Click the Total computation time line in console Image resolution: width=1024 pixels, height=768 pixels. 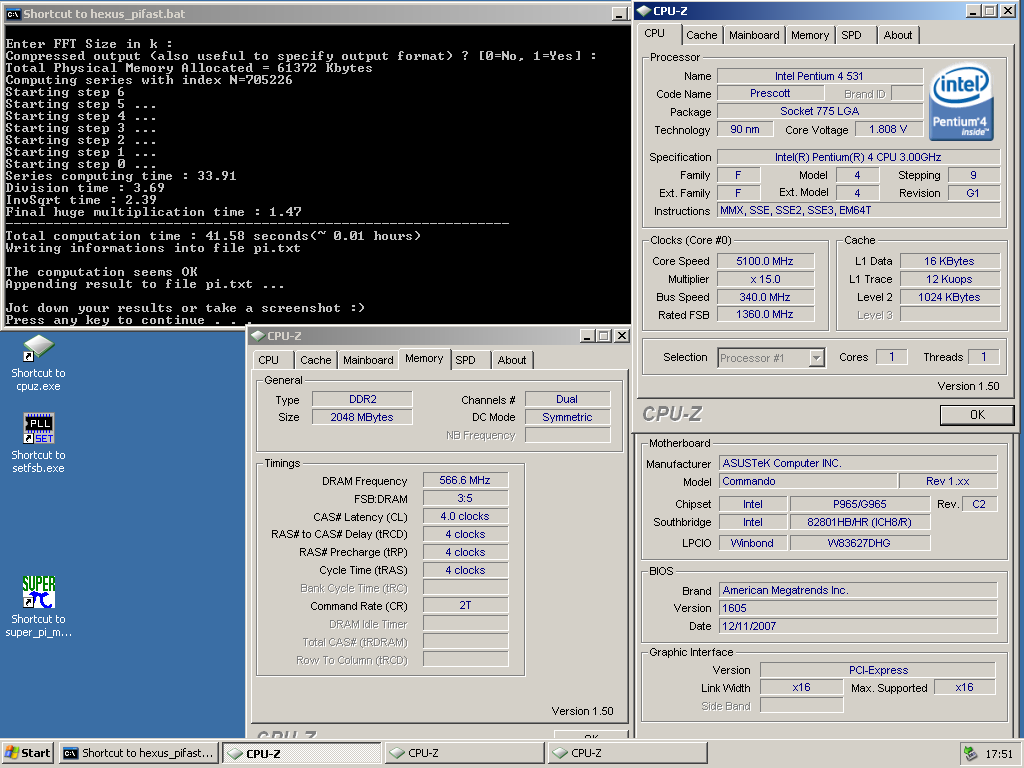point(213,236)
